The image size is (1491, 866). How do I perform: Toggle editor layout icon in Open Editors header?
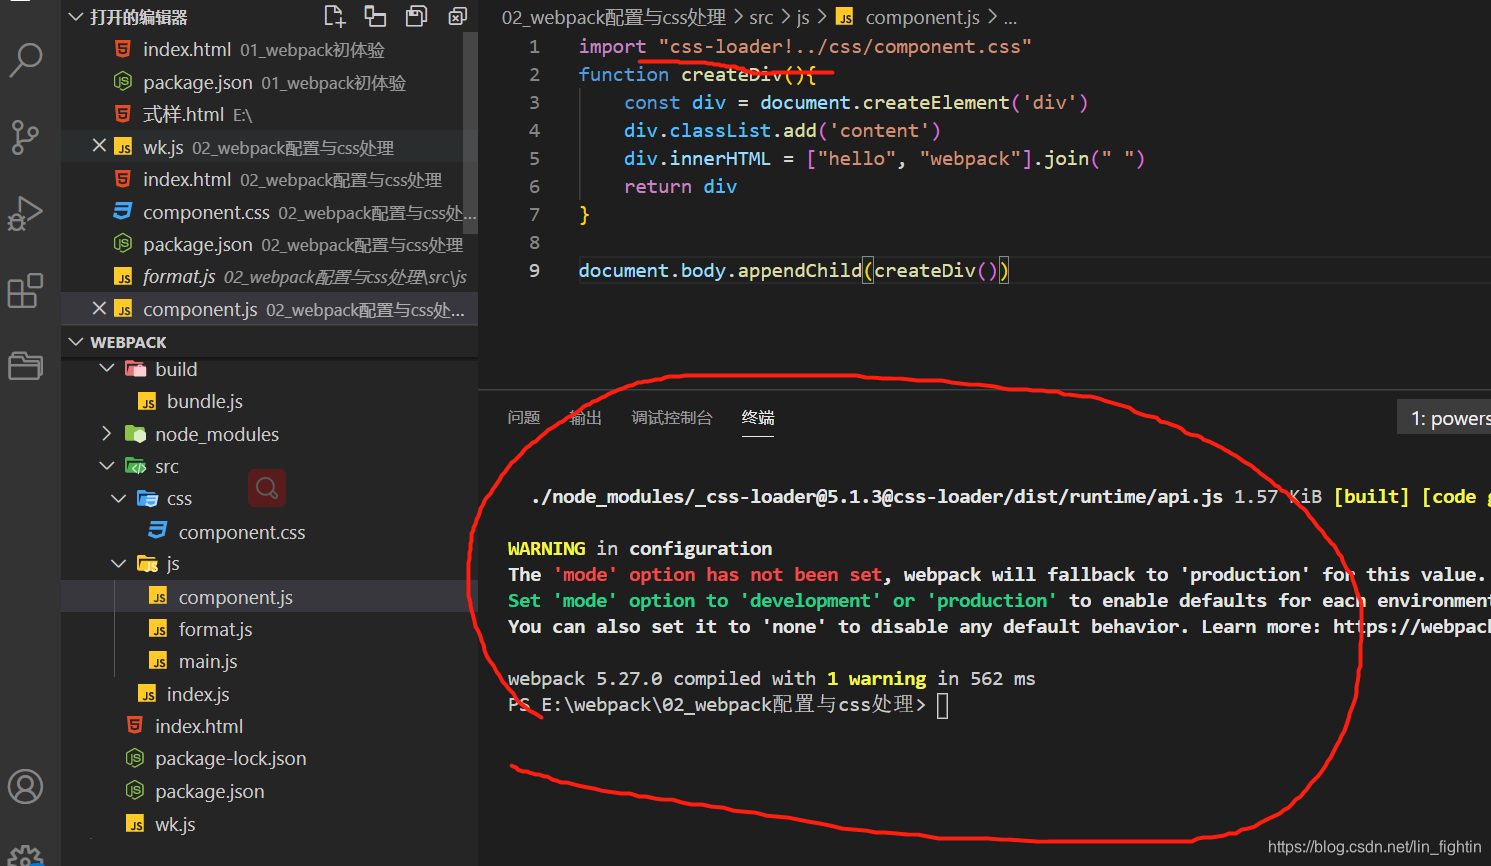[375, 16]
